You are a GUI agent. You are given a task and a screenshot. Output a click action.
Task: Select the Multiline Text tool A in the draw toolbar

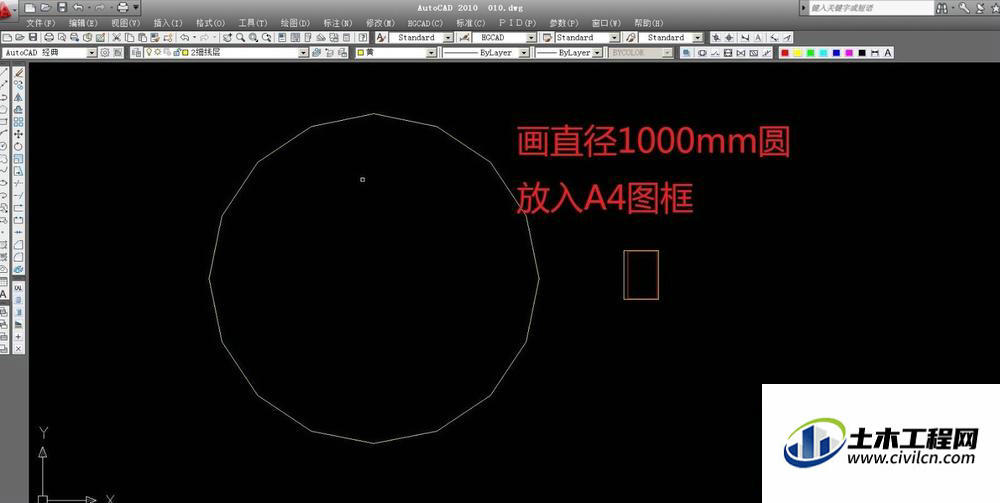coord(3,295)
